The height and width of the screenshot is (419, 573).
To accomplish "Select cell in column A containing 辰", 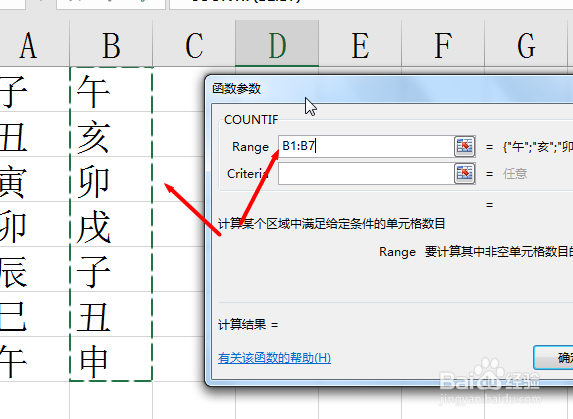I will [x=34, y=269].
